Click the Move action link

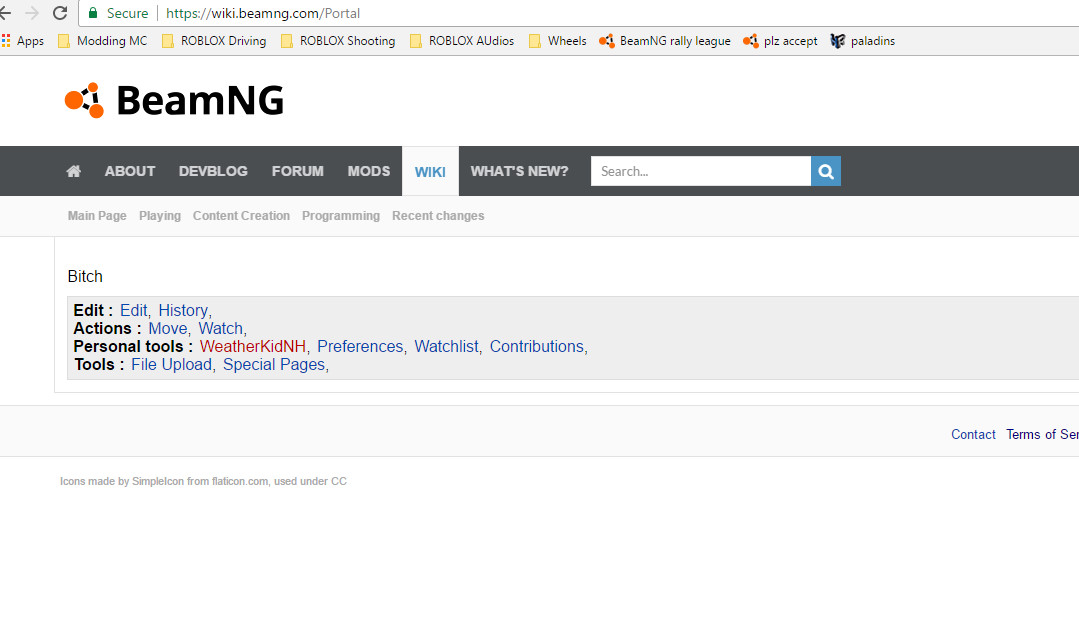pos(167,329)
